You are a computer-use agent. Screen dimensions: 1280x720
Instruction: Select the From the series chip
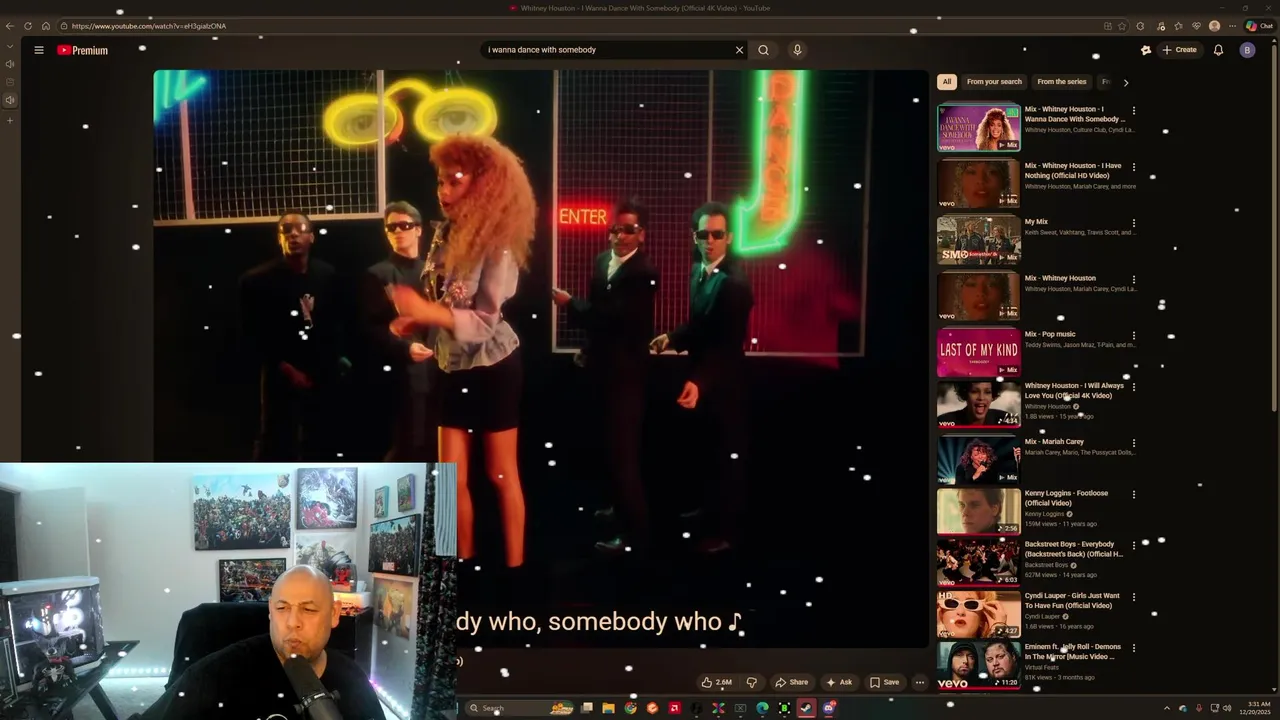1061,82
